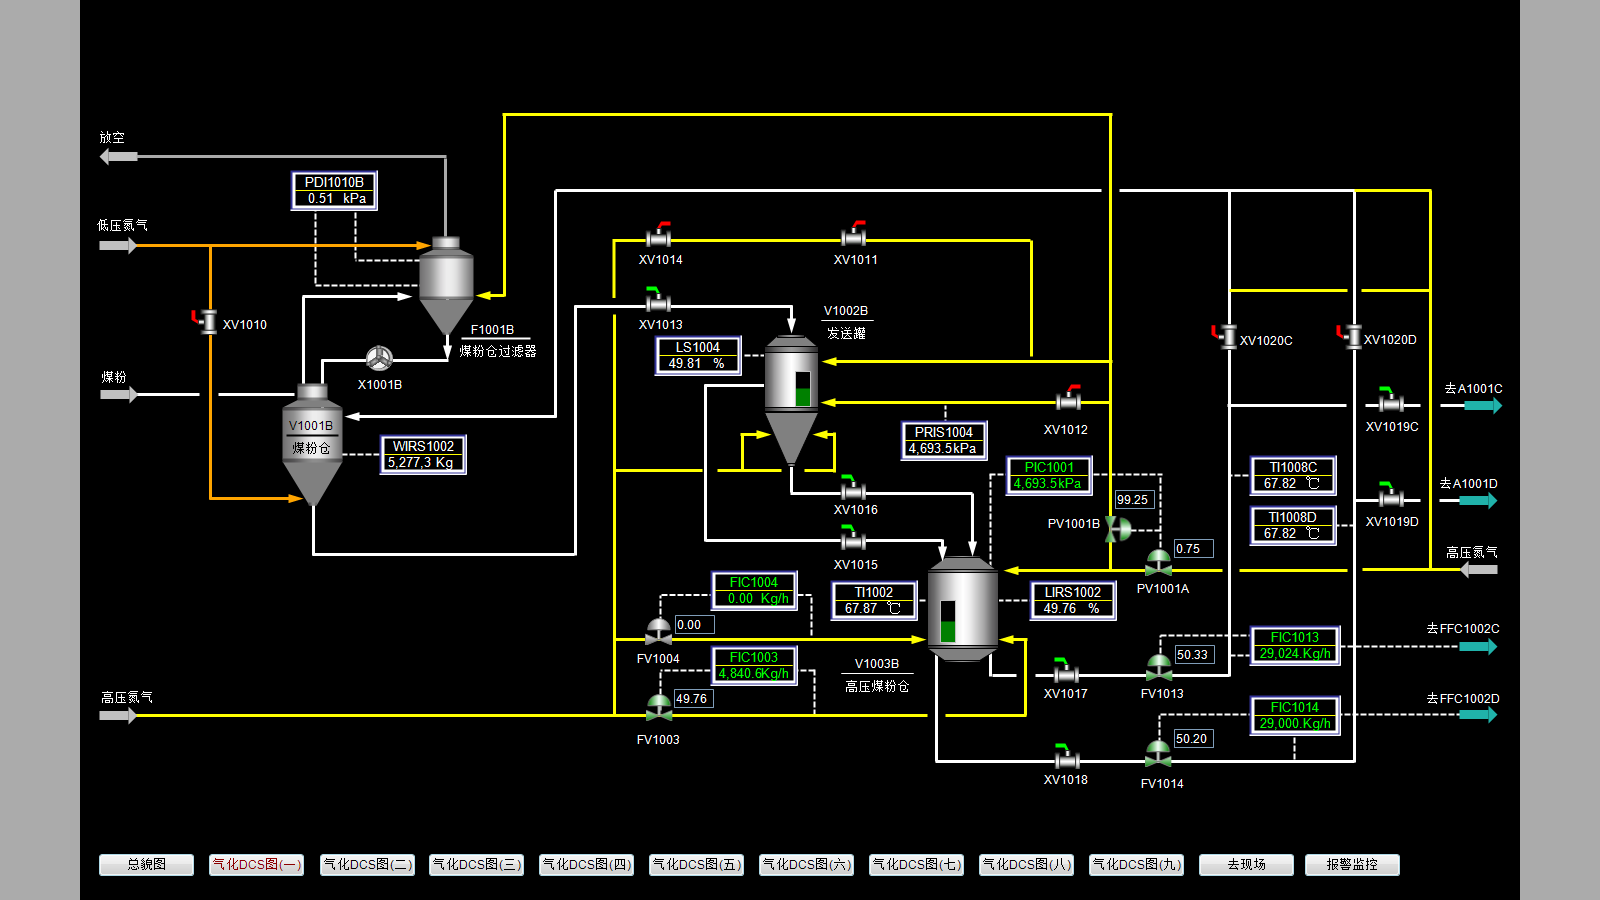The width and height of the screenshot is (1600, 900).
Task: Click the XV1014 shutoff valve icon
Action: [x=658, y=238]
